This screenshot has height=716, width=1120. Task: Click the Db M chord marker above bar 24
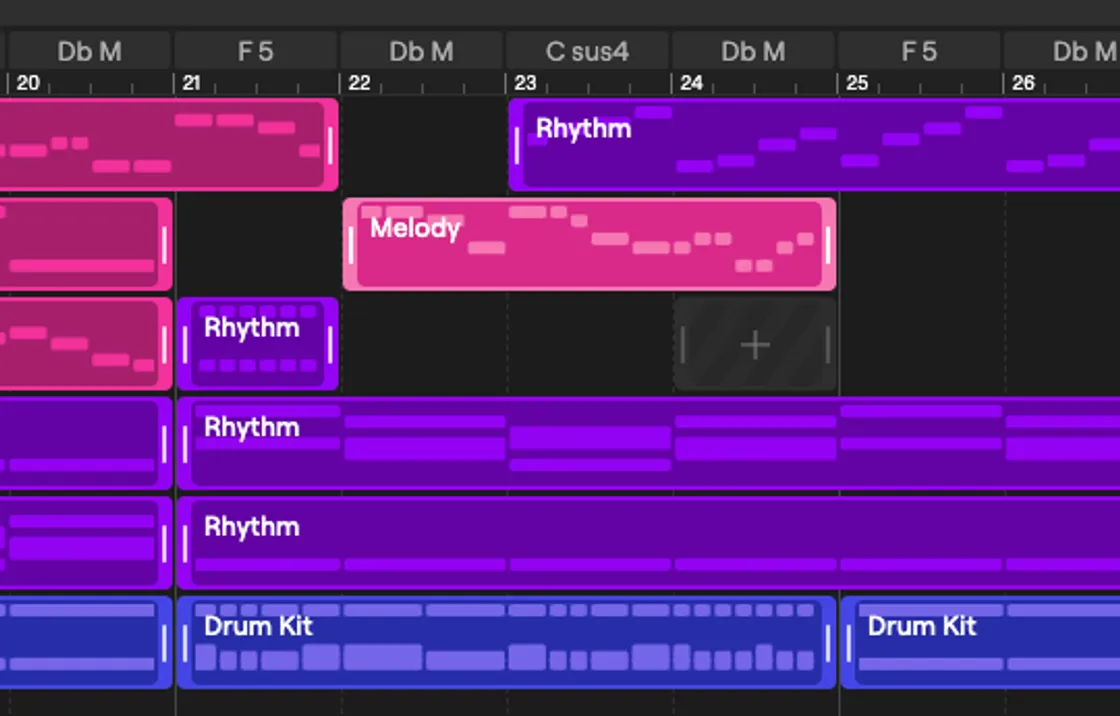click(753, 51)
